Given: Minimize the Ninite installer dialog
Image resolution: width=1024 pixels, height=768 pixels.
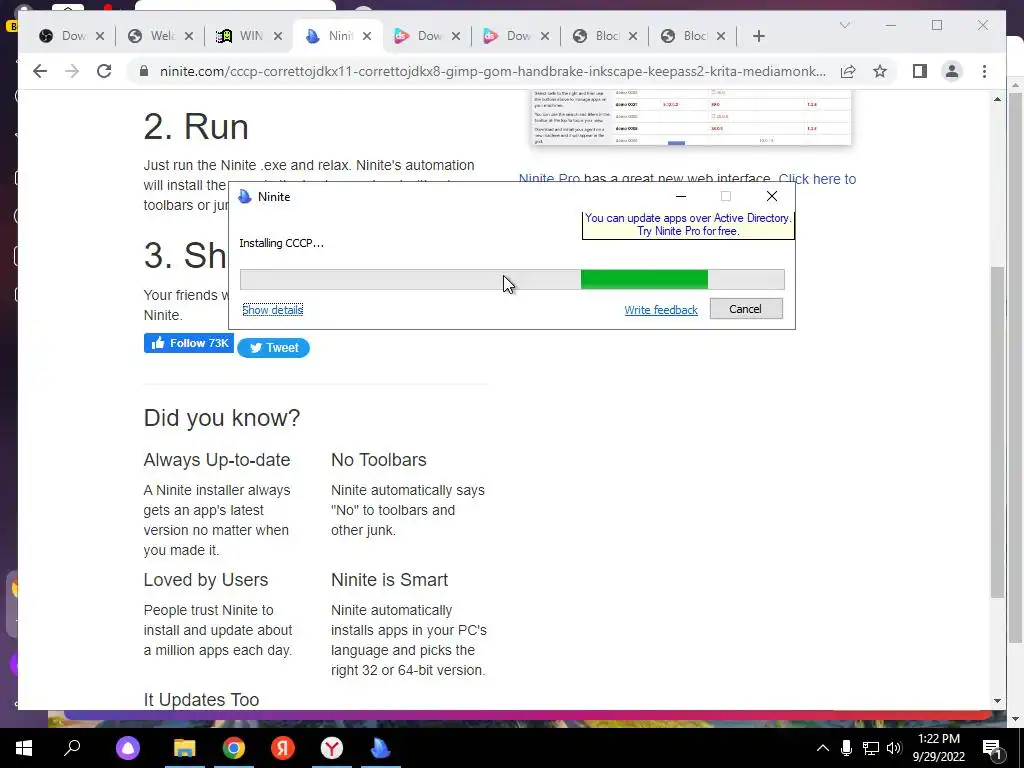Looking at the screenshot, I should pos(680,197).
